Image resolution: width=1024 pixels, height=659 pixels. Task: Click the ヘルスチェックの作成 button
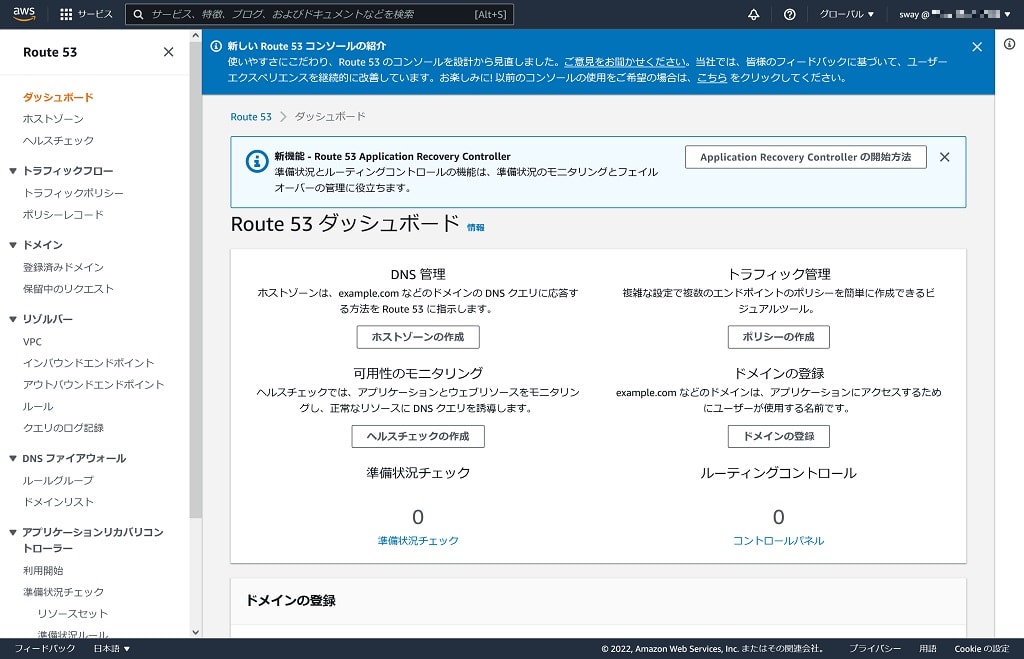(418, 436)
